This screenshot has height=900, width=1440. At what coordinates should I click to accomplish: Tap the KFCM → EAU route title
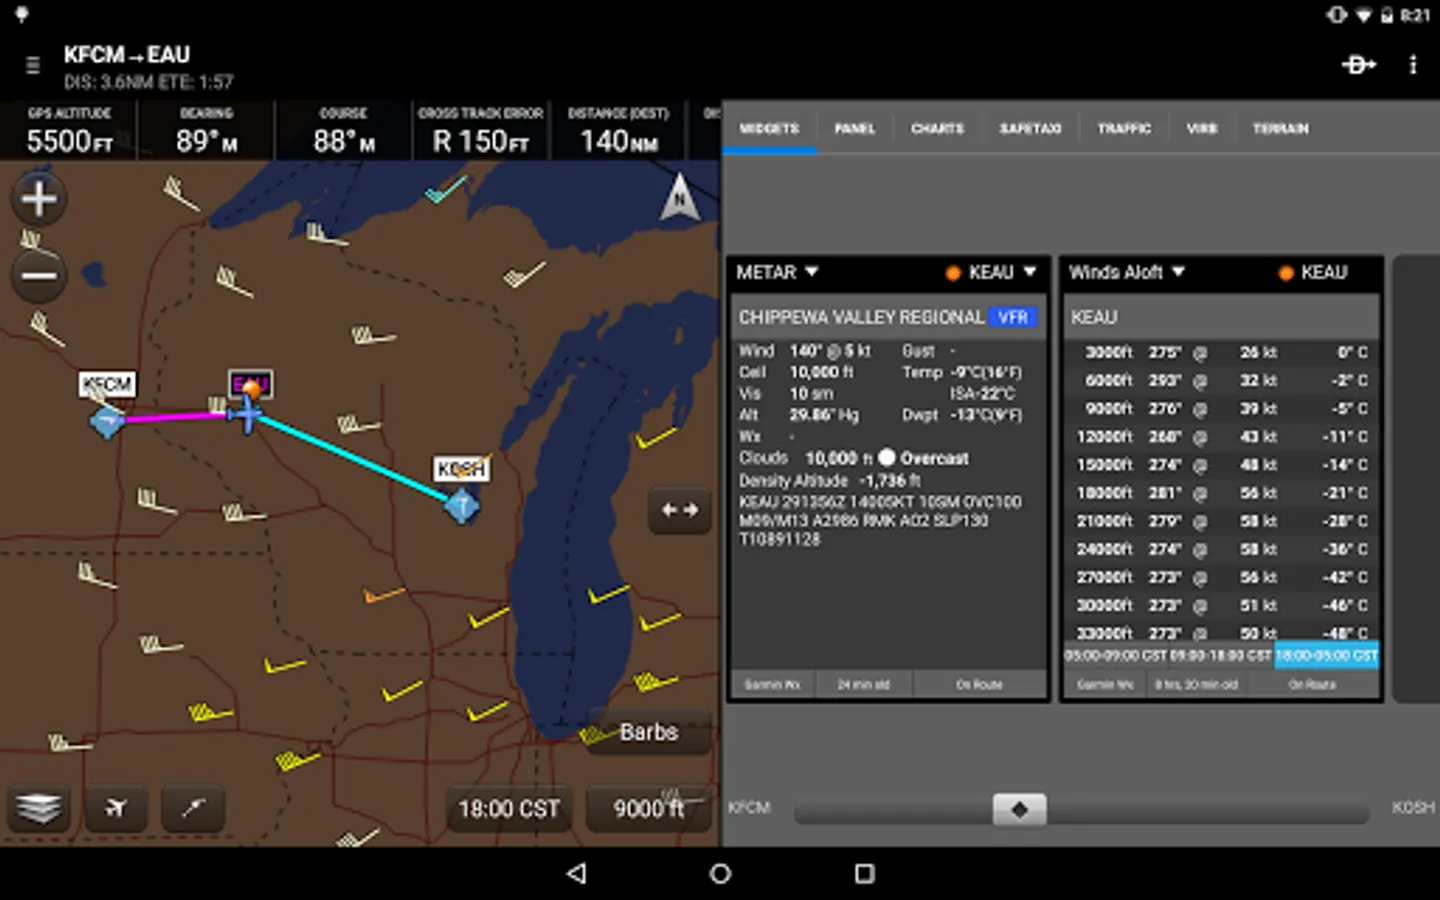coord(127,55)
